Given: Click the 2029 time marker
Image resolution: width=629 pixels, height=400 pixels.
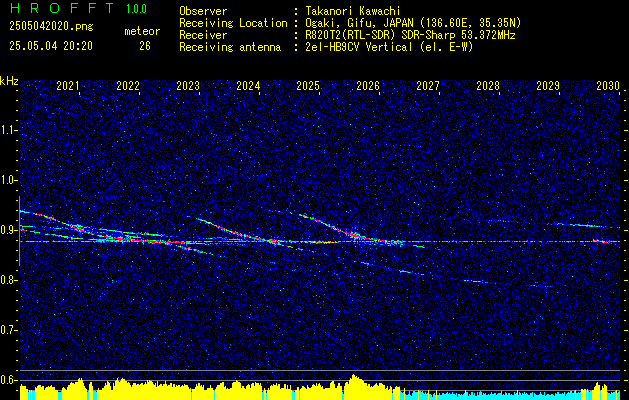Looking at the screenshot, I should [x=548, y=86].
